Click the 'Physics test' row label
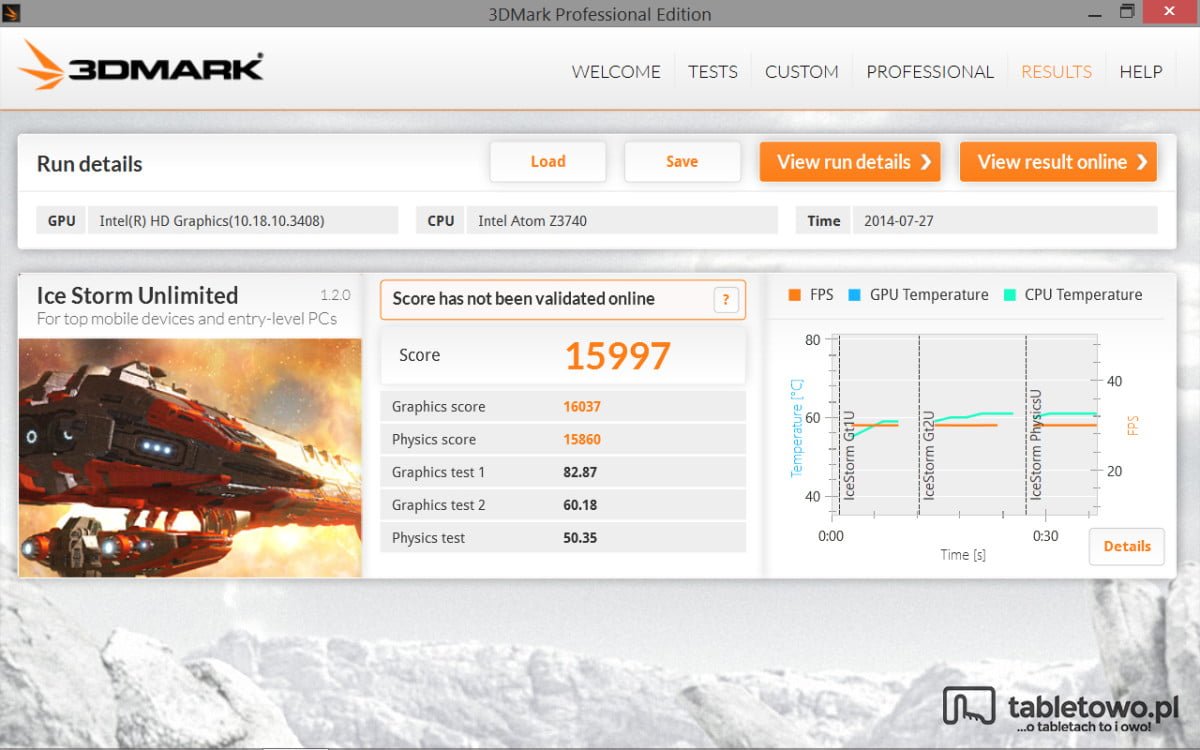This screenshot has height=750, width=1200. click(x=428, y=539)
